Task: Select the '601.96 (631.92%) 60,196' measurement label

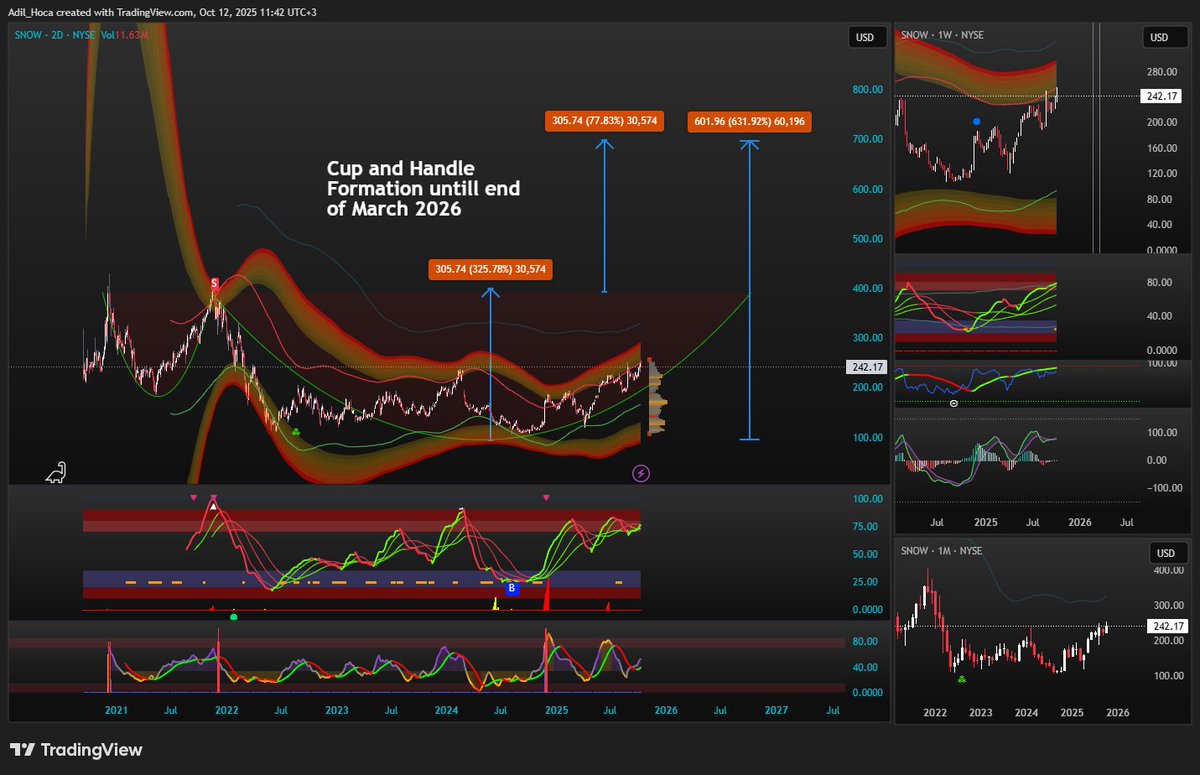Action: point(748,122)
